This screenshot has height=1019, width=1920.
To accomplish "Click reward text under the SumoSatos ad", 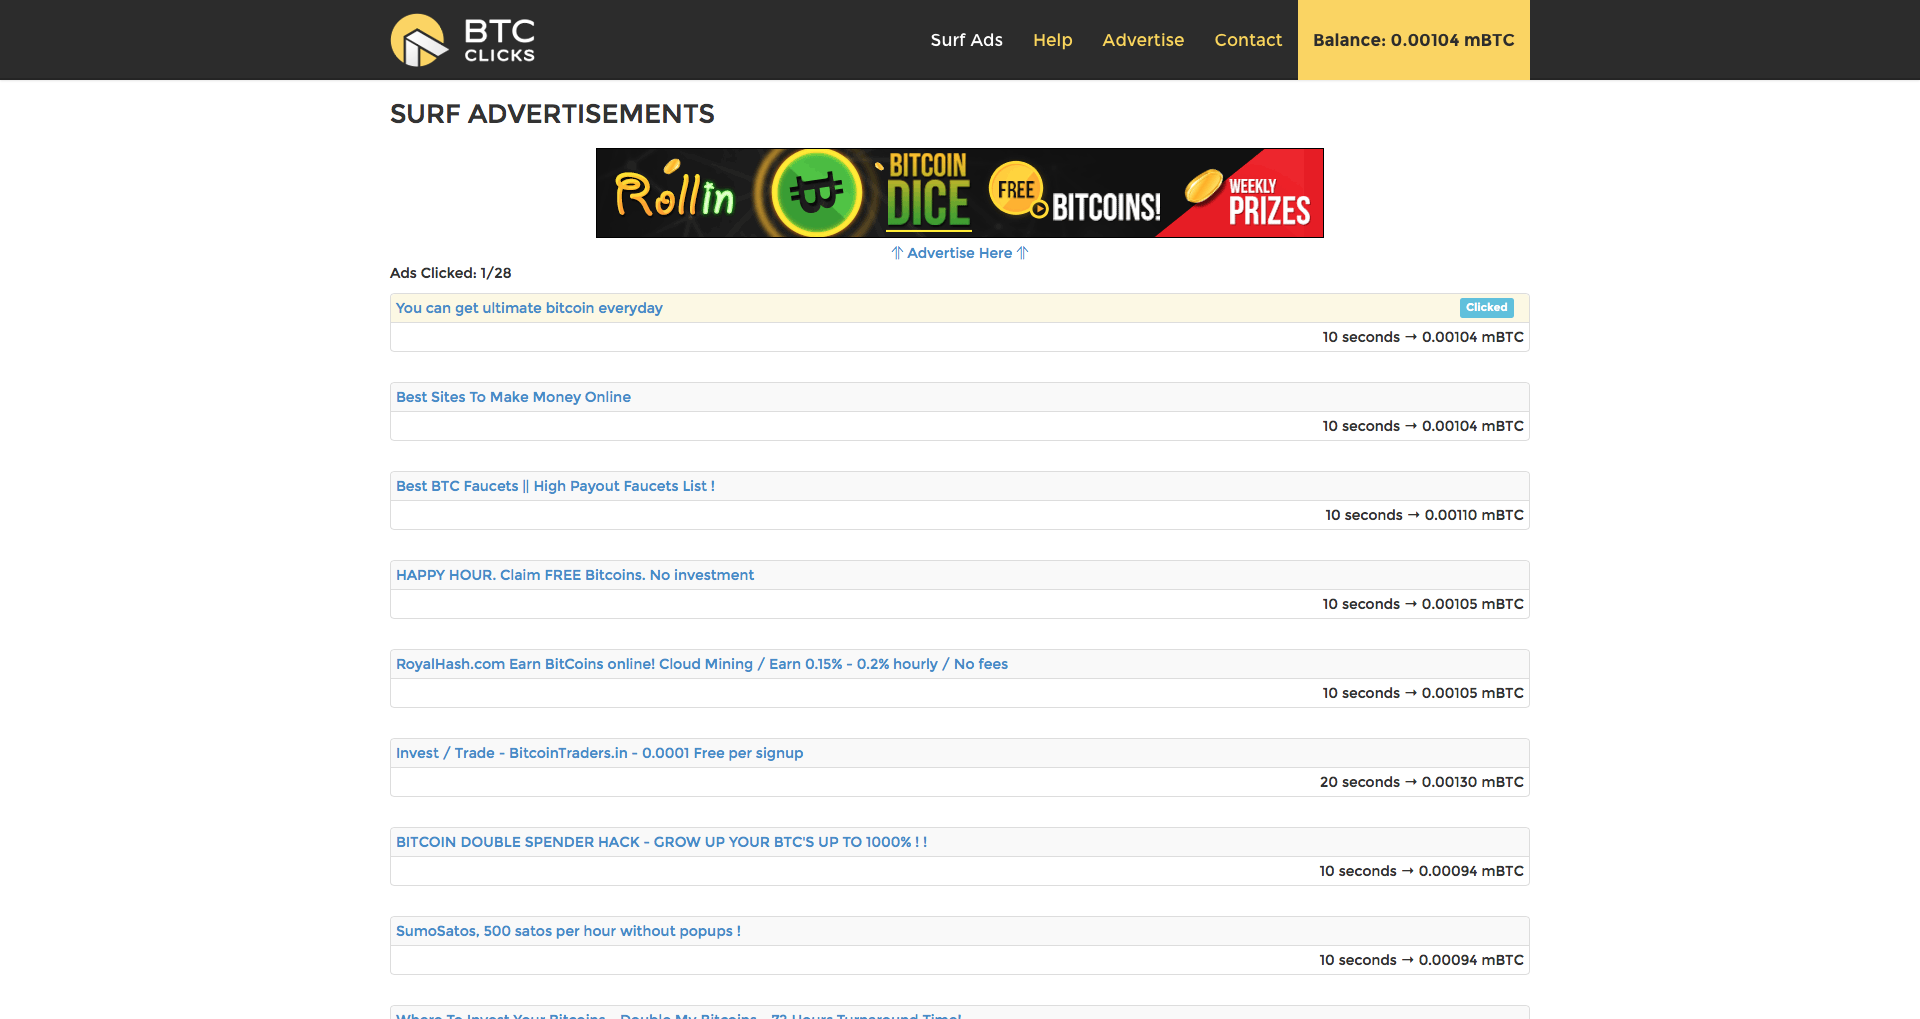I will (x=1421, y=960).
